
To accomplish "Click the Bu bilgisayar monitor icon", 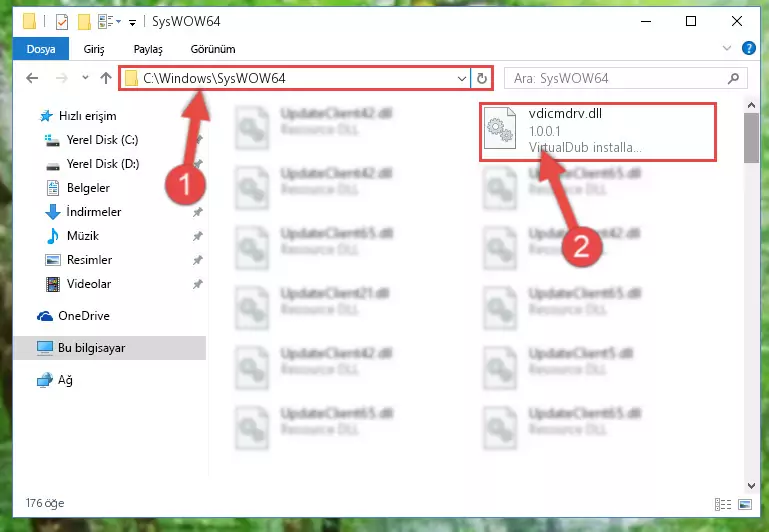I will 45,348.
